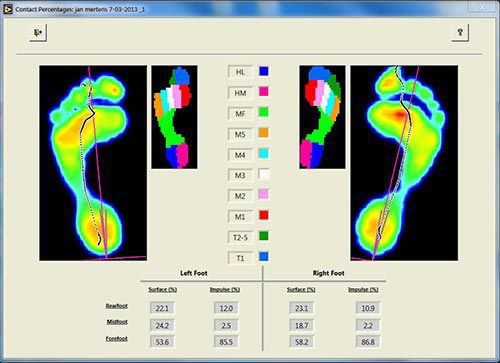Click the exit door icon button

(38, 32)
